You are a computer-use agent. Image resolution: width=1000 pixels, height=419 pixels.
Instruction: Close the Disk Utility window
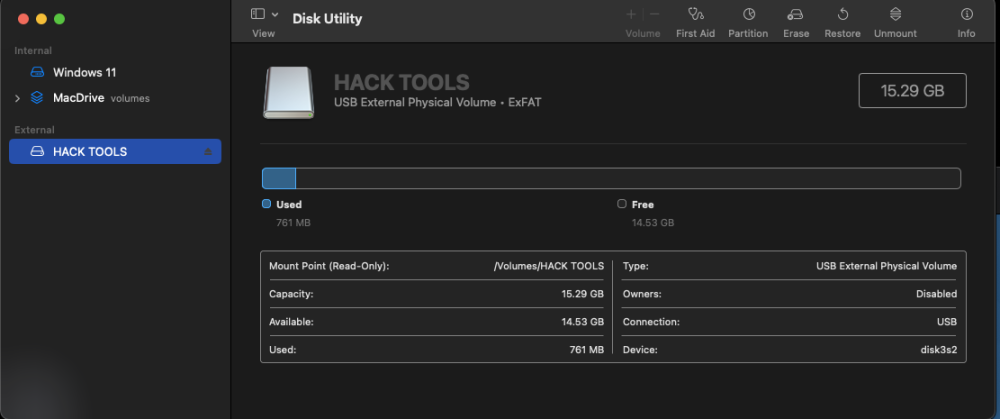click(x=24, y=18)
